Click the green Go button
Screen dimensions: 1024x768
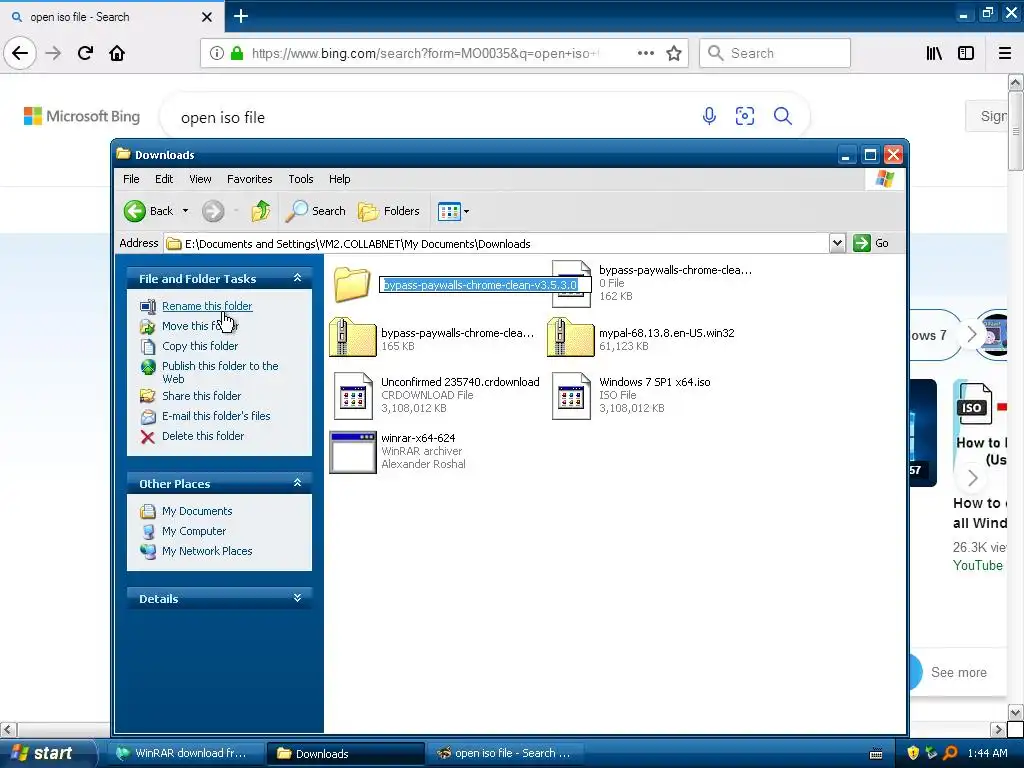click(871, 243)
